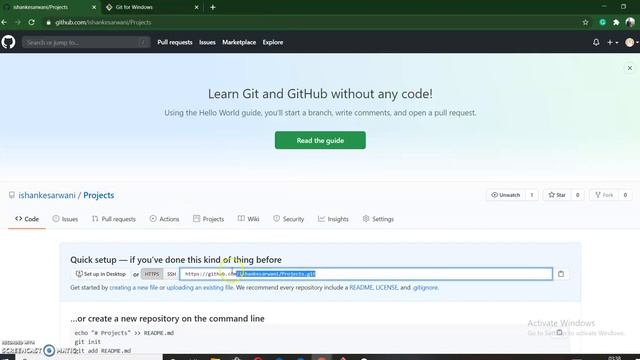The image size is (640, 360).
Task: Open ishankesarwani owner link
Action: coord(47,195)
